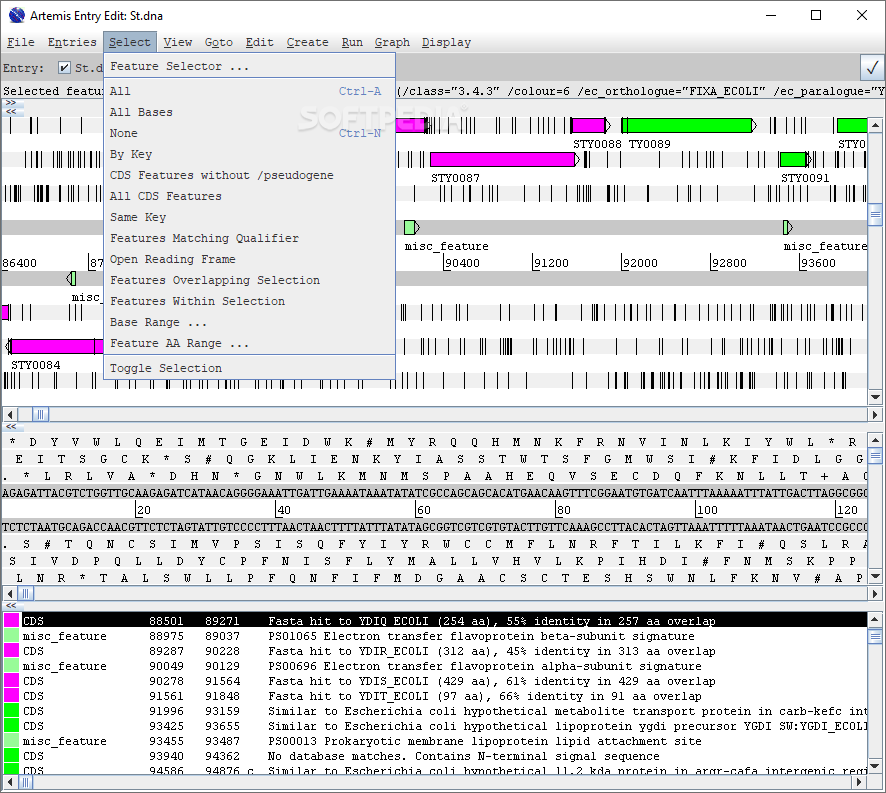The height and width of the screenshot is (793, 886).
Task: Toggle the St.dna entry checkbox
Action: [x=64, y=68]
